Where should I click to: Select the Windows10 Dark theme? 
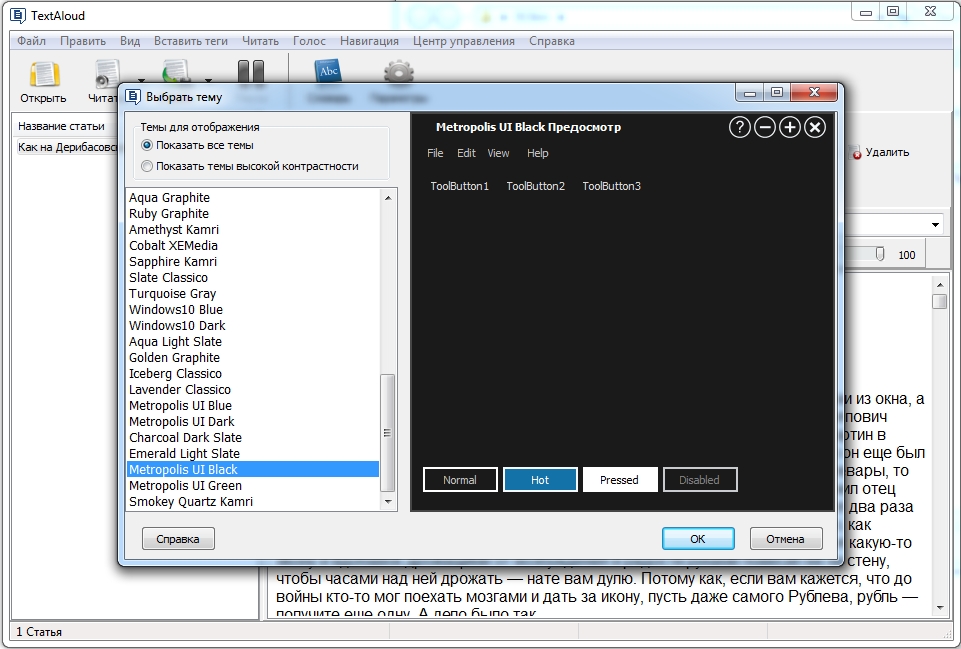pyautogui.click(x=253, y=325)
